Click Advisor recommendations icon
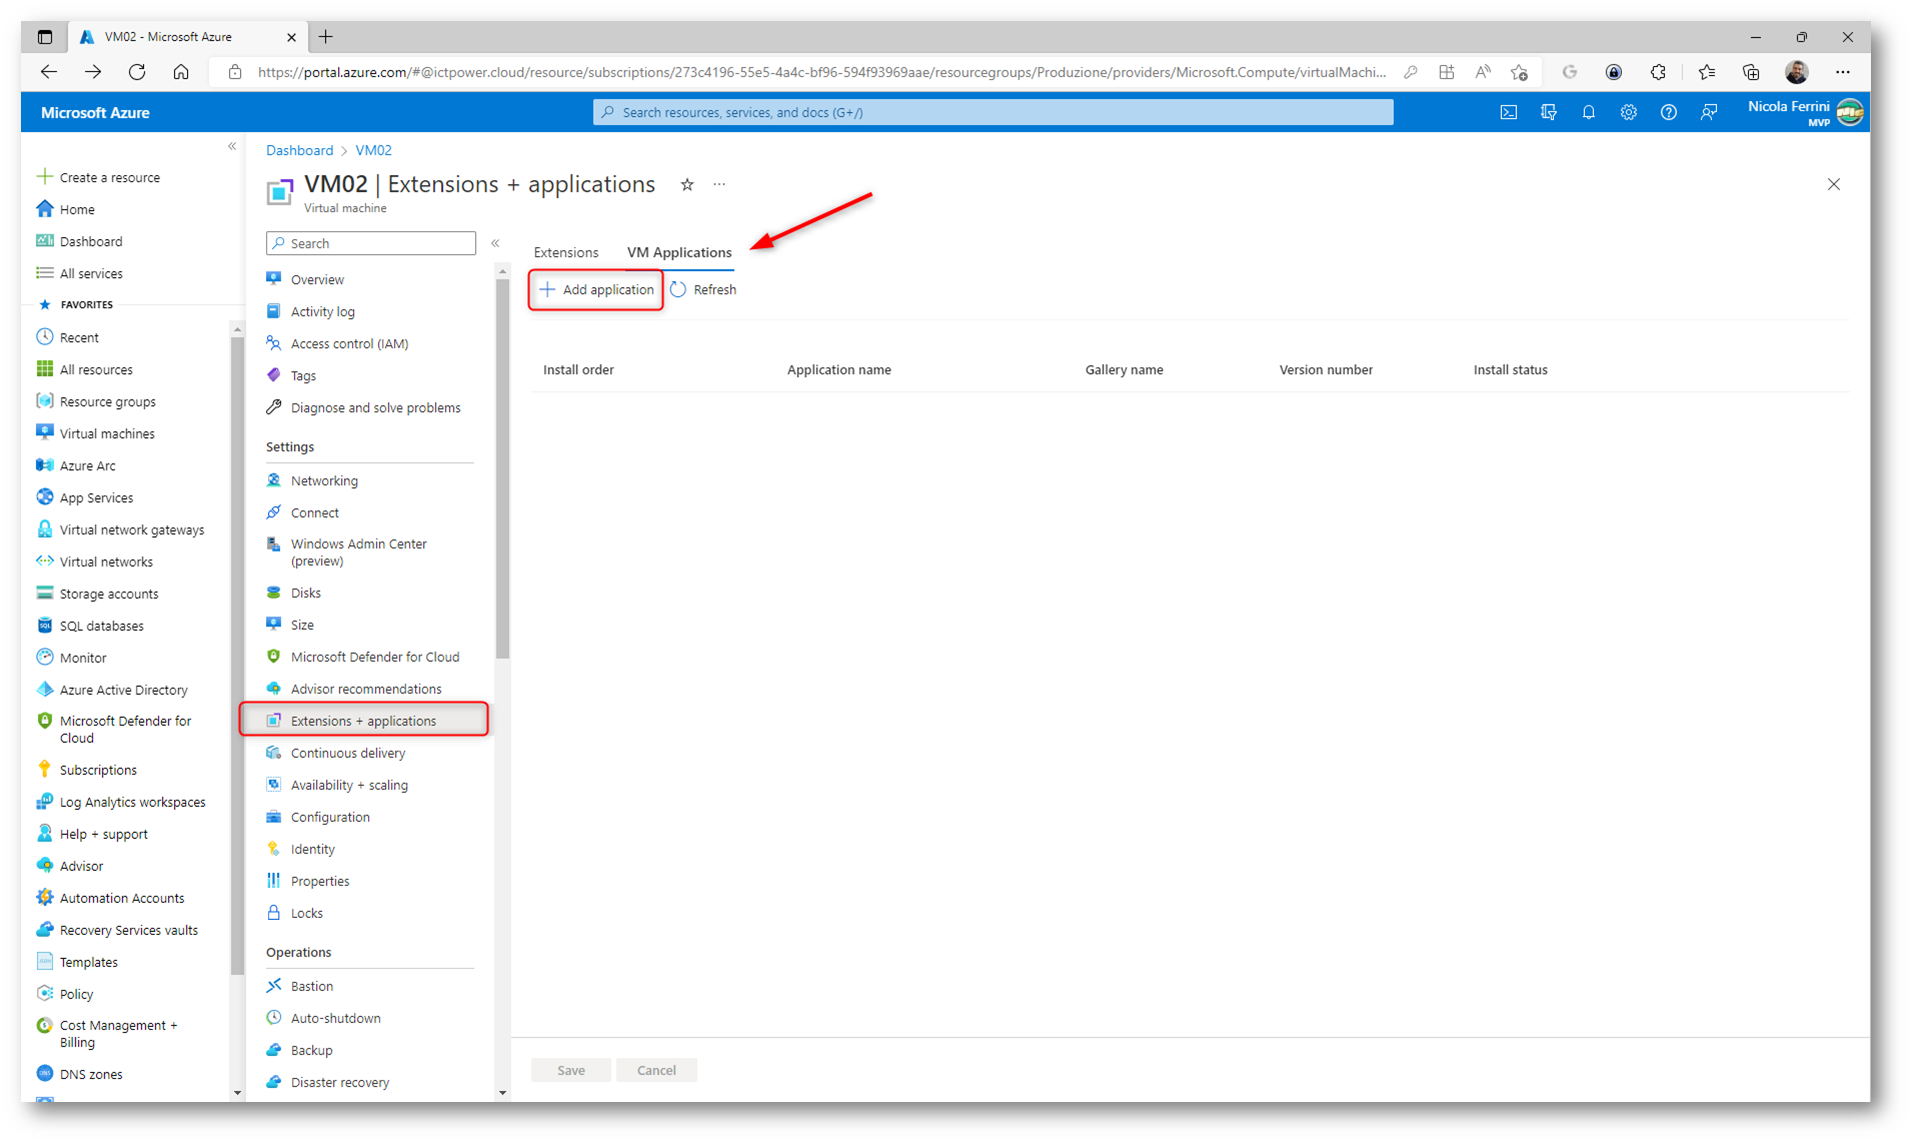Screen dimensions: 1913x1144 click(x=274, y=688)
